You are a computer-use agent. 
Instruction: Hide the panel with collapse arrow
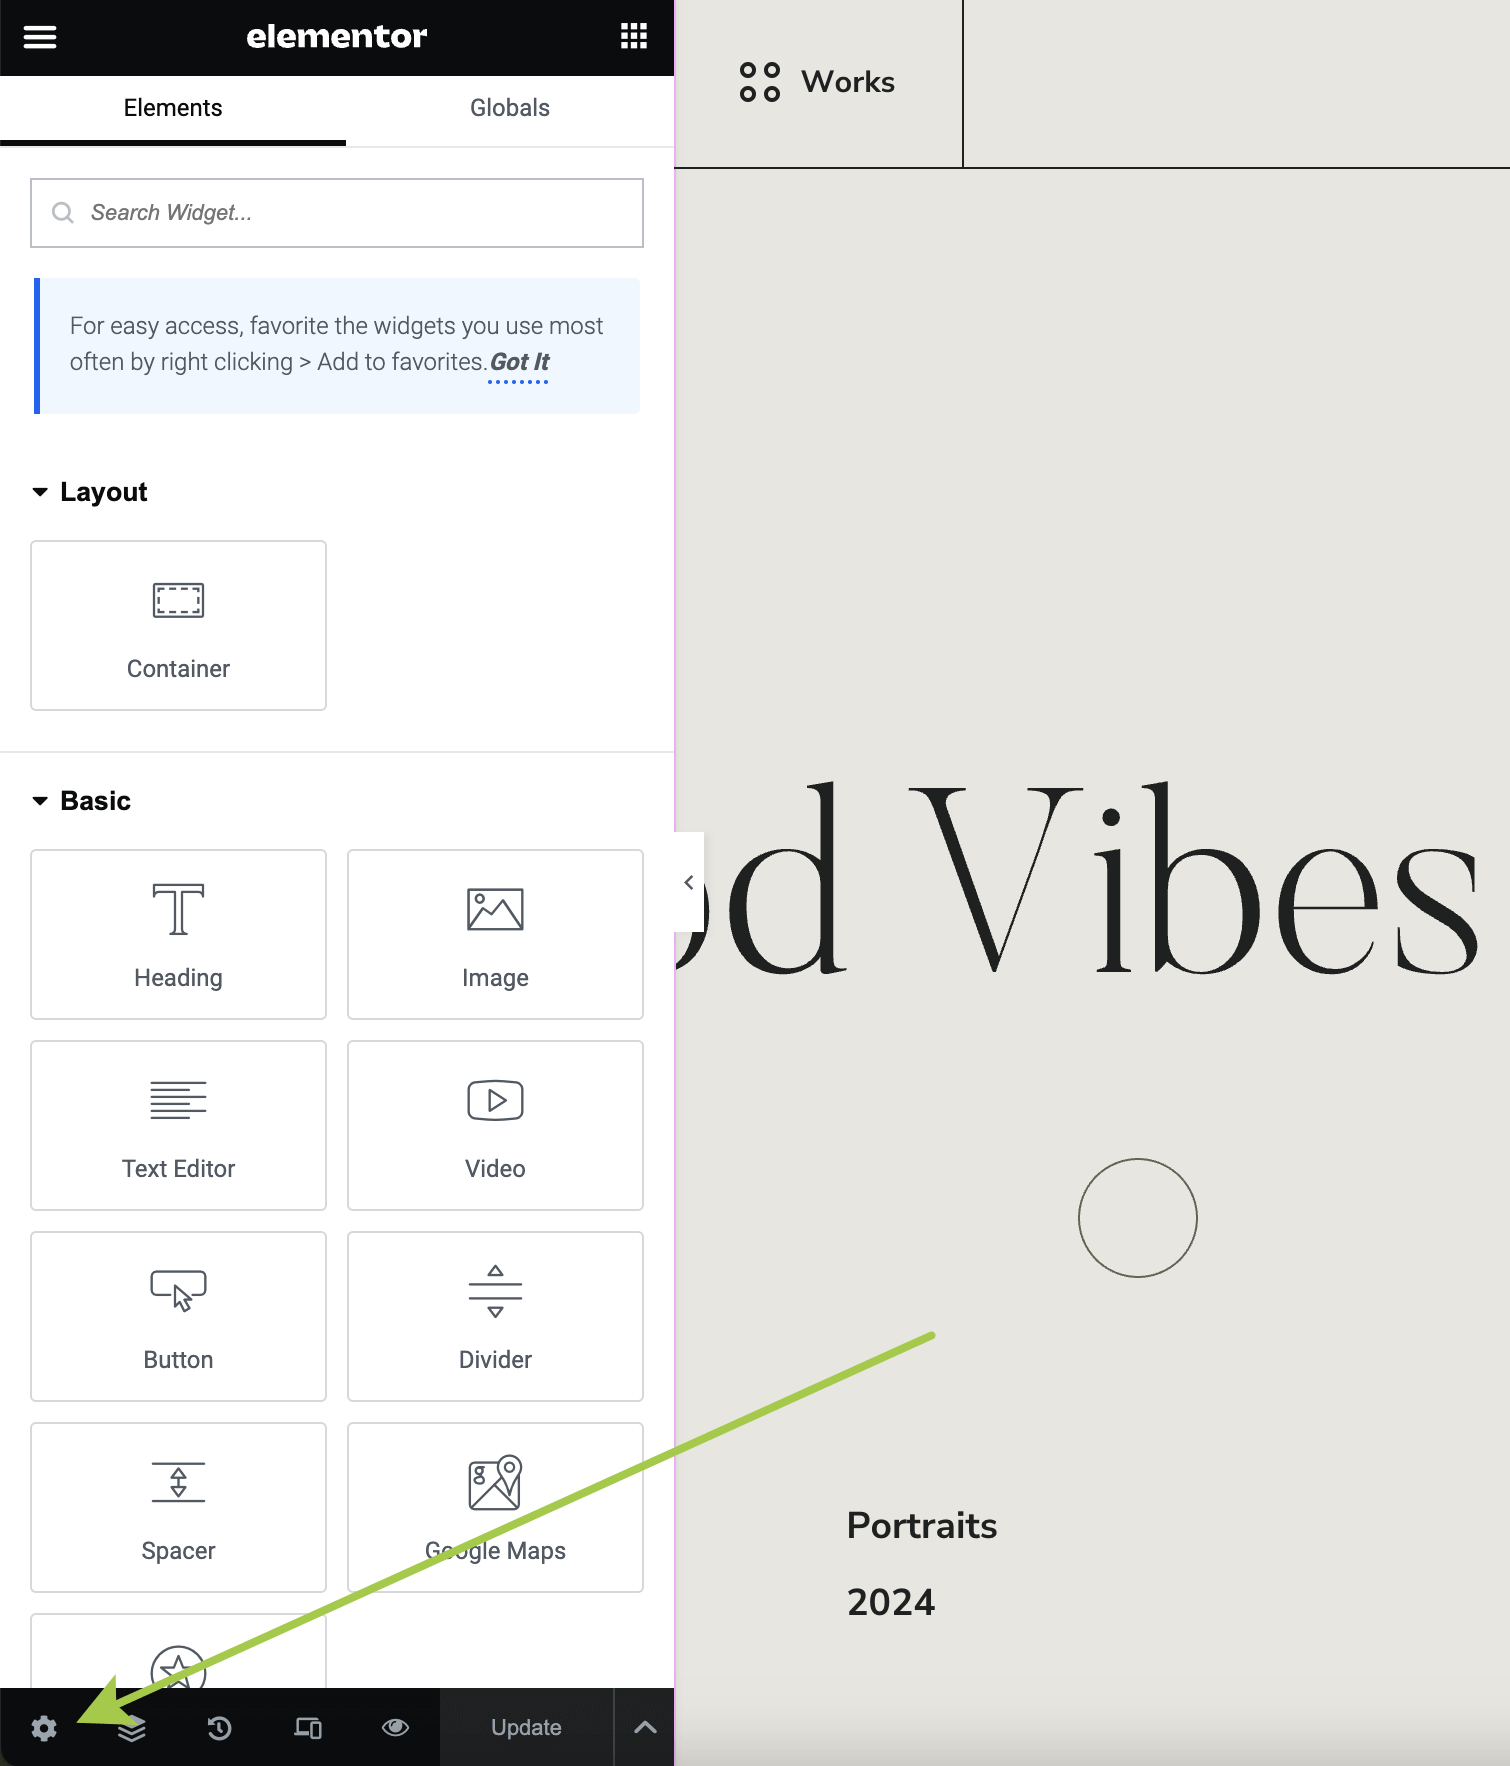(688, 882)
